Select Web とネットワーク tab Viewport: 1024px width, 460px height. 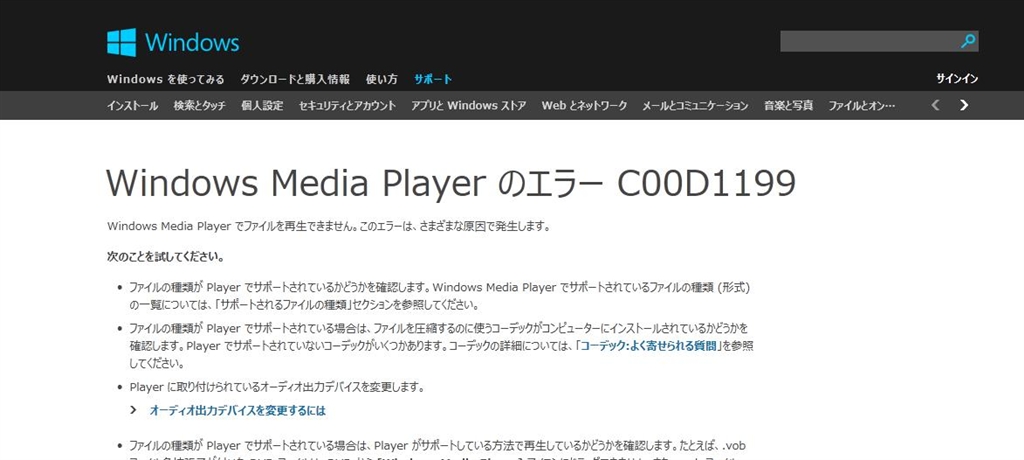coord(584,105)
